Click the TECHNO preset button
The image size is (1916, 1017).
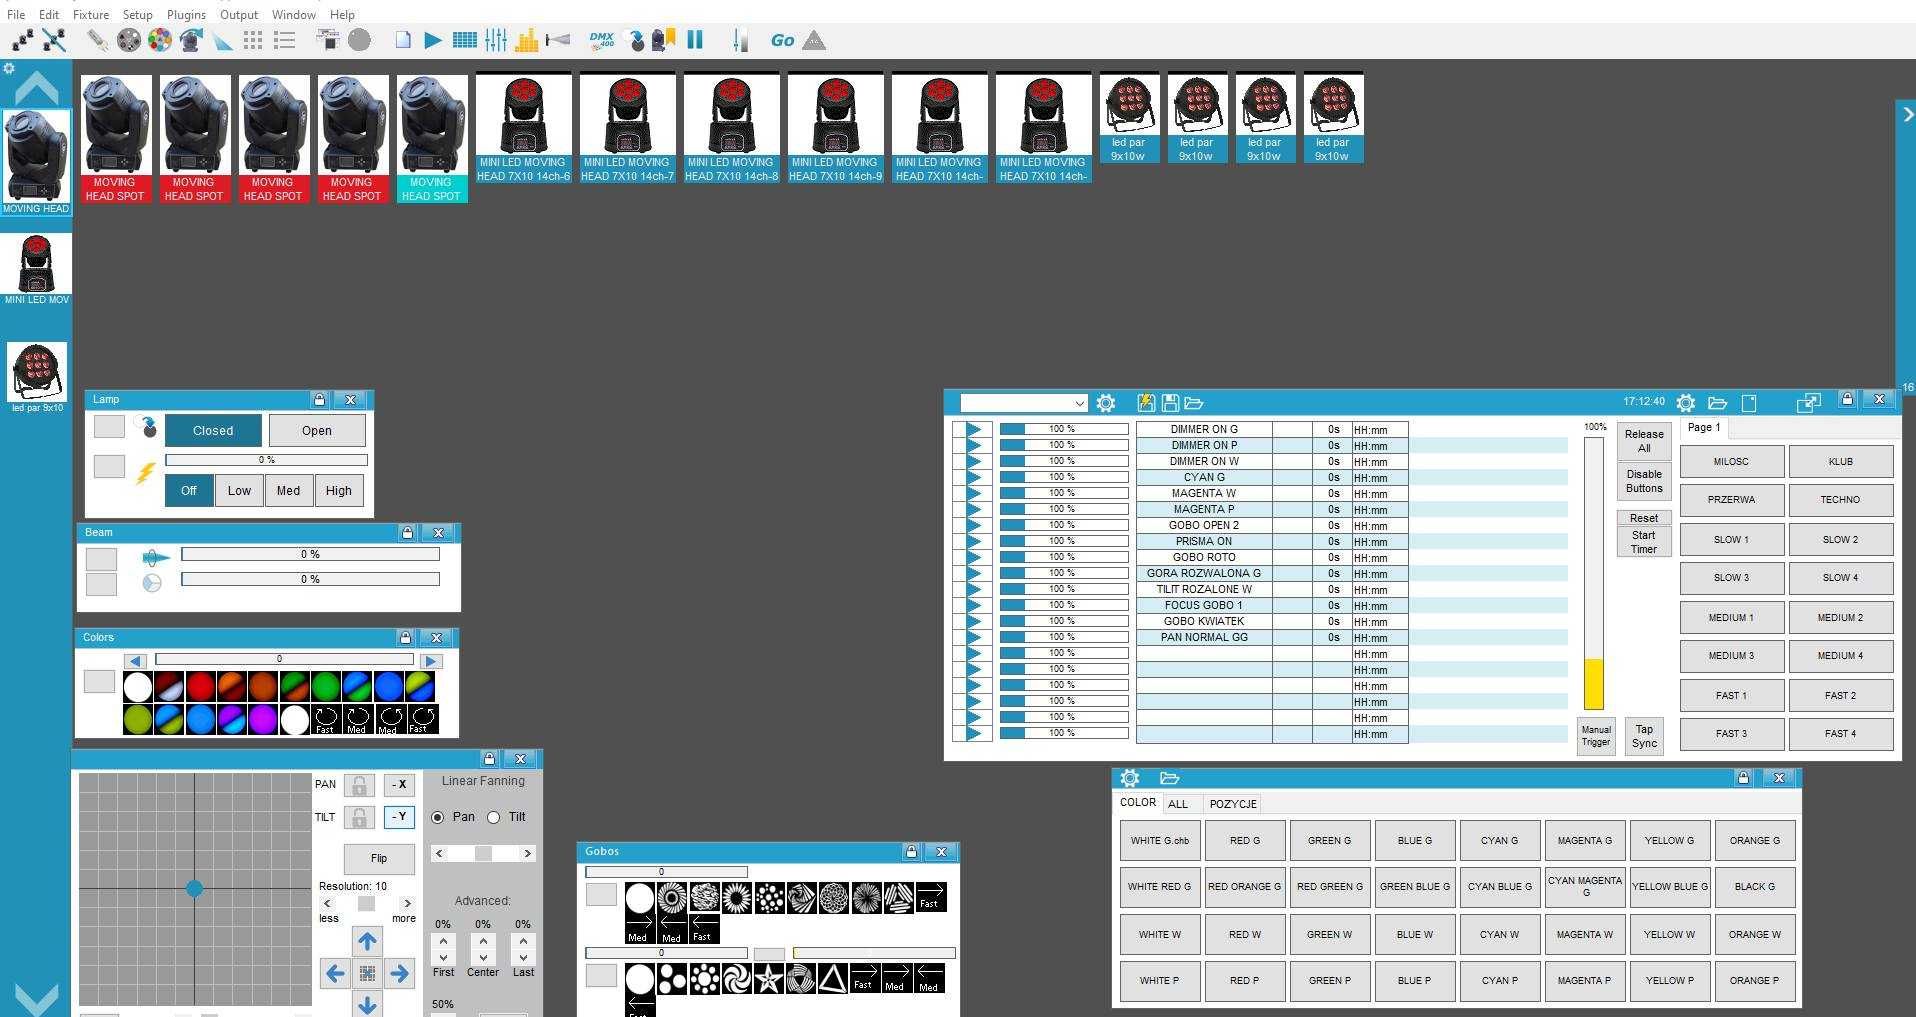[x=1840, y=500]
